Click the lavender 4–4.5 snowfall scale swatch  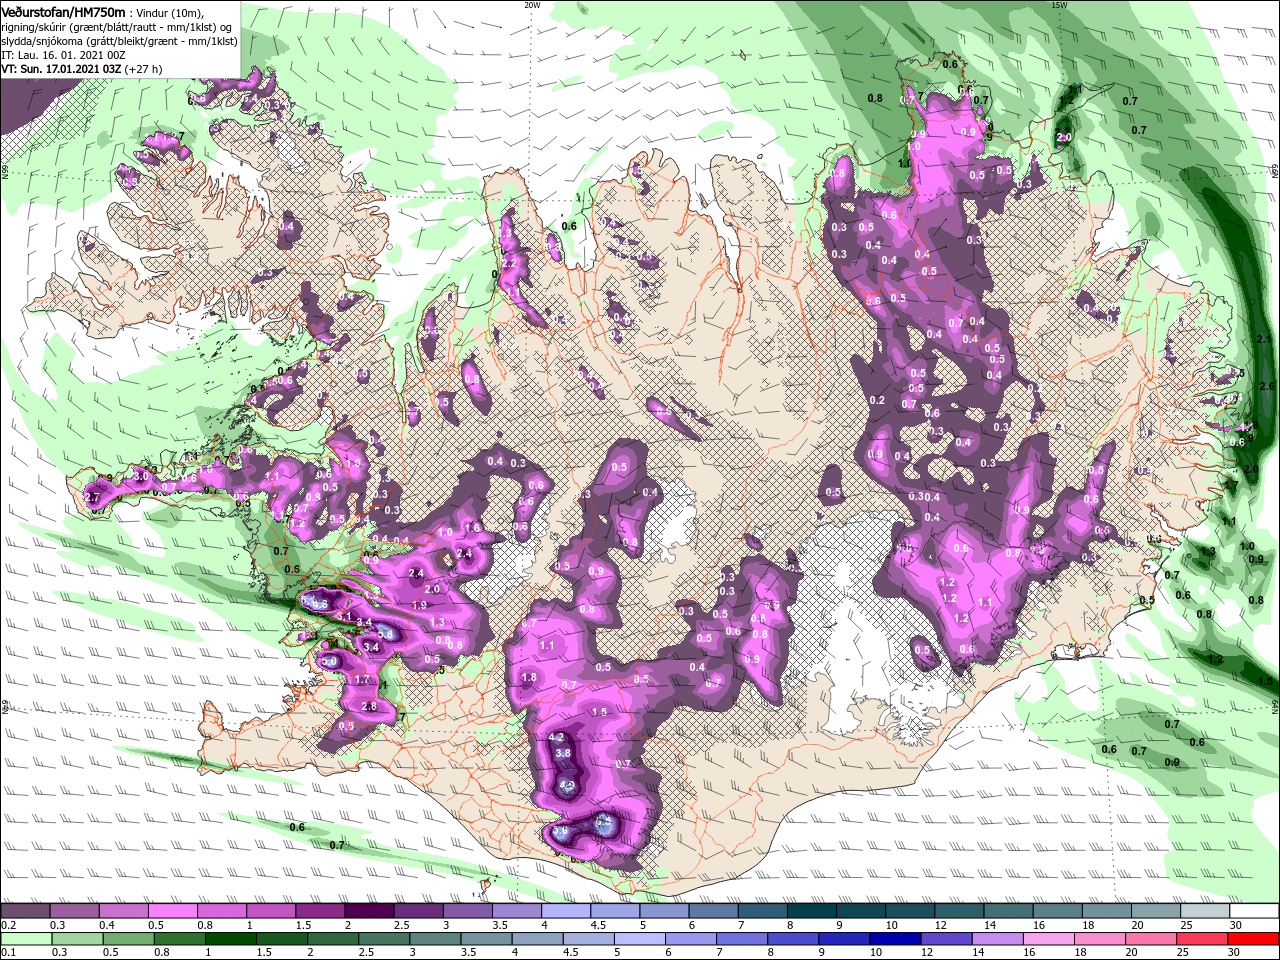[x=564, y=911]
